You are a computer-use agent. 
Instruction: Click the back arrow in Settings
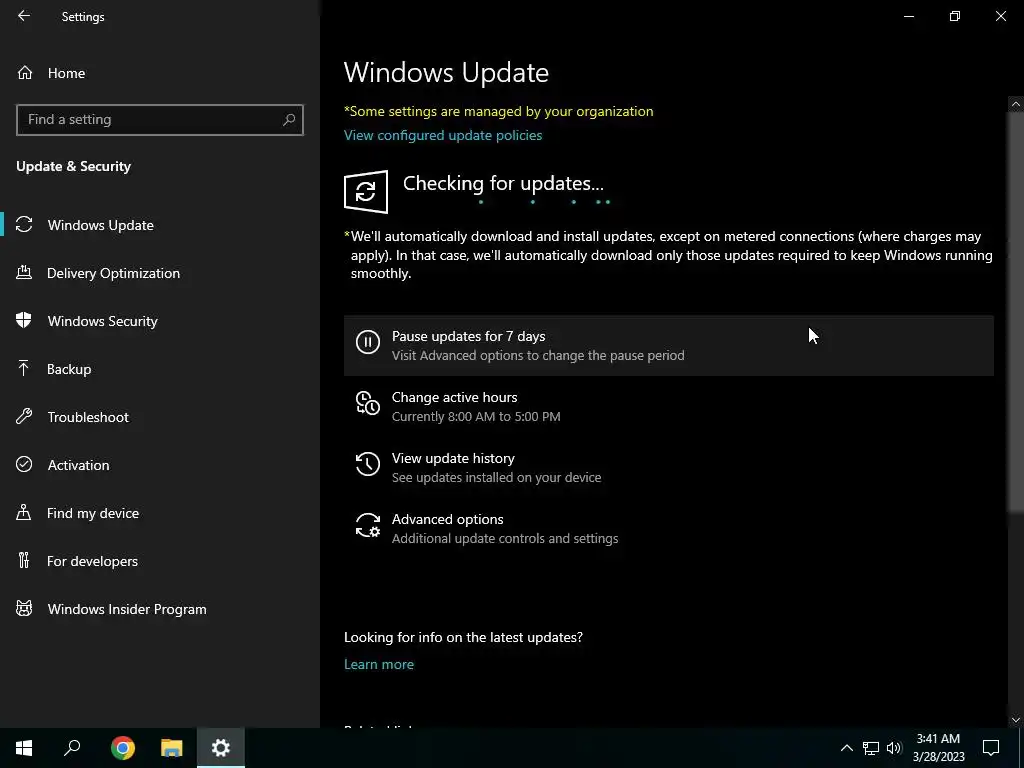(24, 16)
